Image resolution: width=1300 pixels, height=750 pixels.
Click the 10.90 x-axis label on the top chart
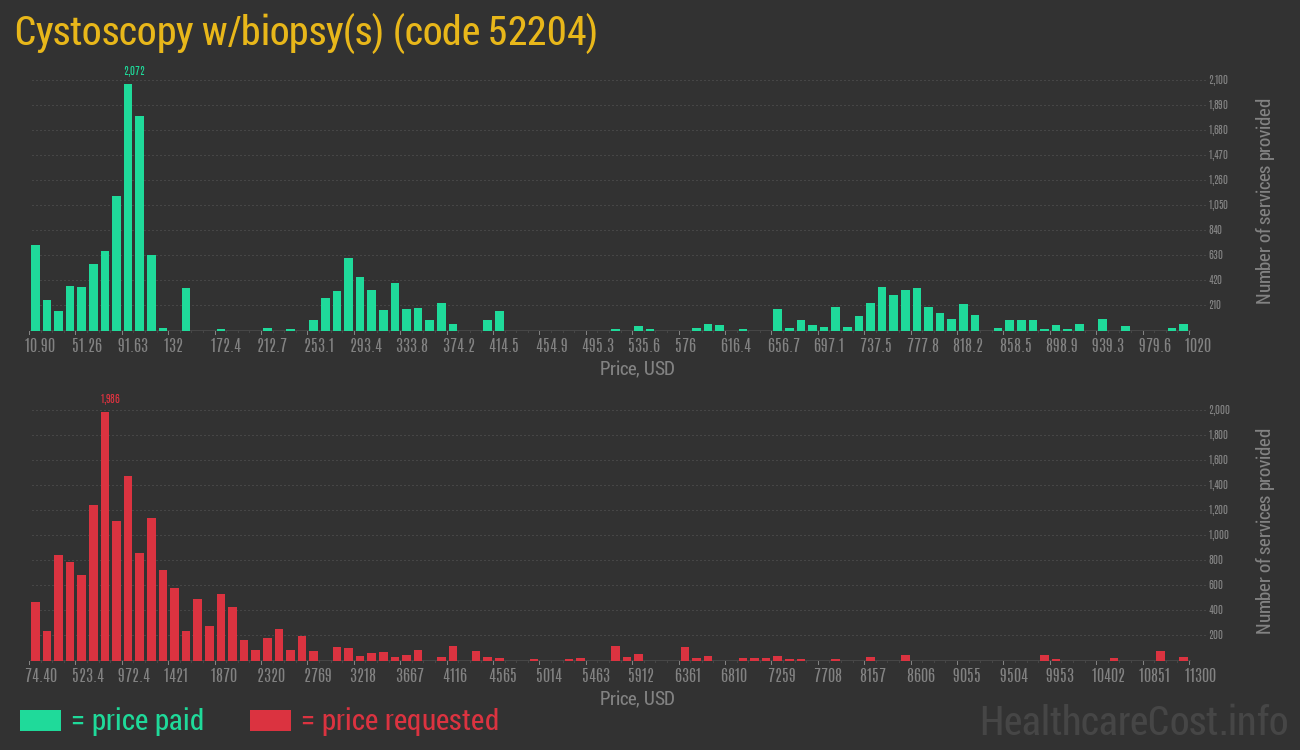click(x=40, y=346)
